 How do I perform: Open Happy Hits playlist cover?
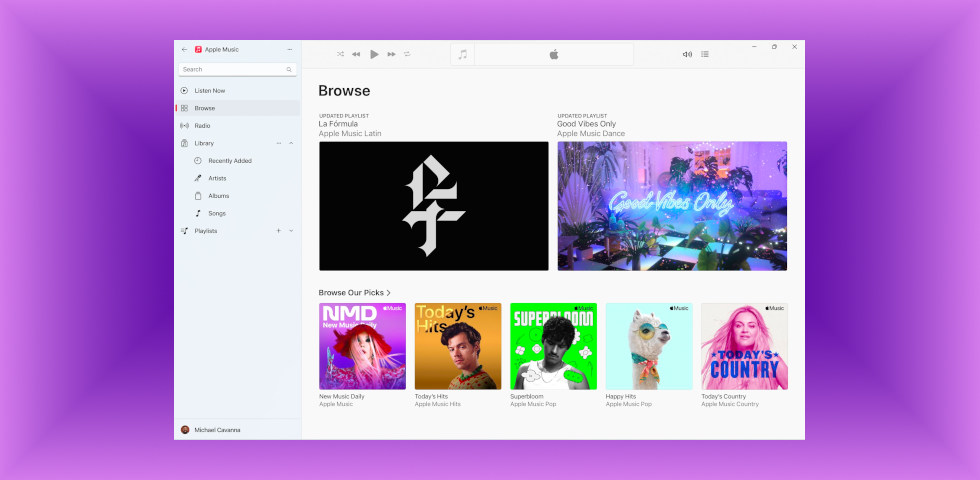pyautogui.click(x=649, y=346)
